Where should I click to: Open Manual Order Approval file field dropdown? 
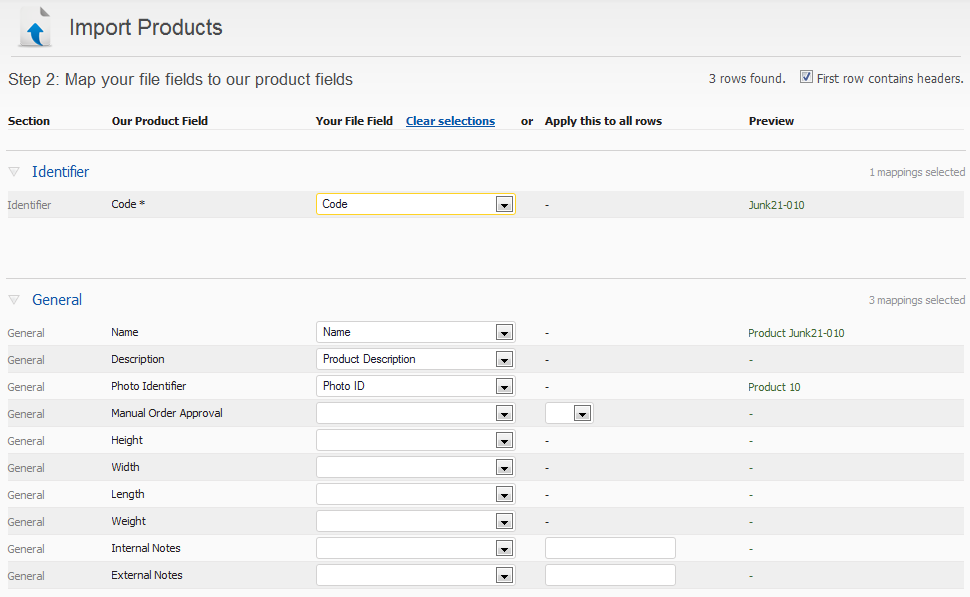coord(416,413)
